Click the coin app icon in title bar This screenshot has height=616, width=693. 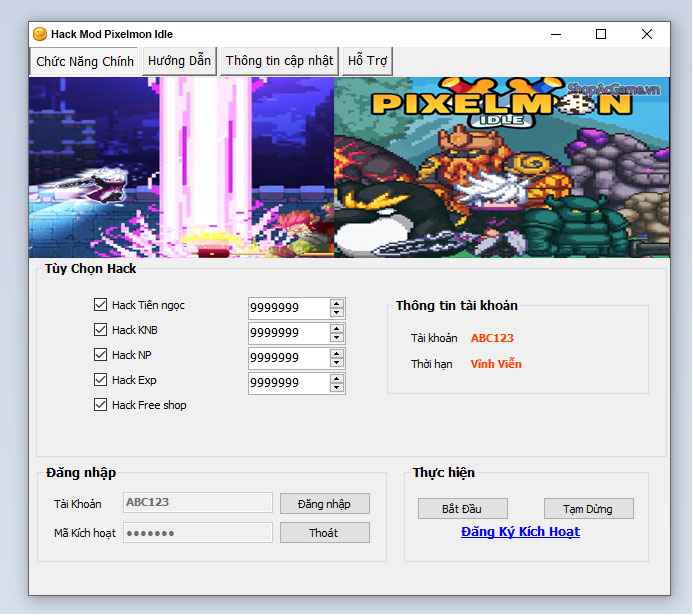(x=40, y=34)
